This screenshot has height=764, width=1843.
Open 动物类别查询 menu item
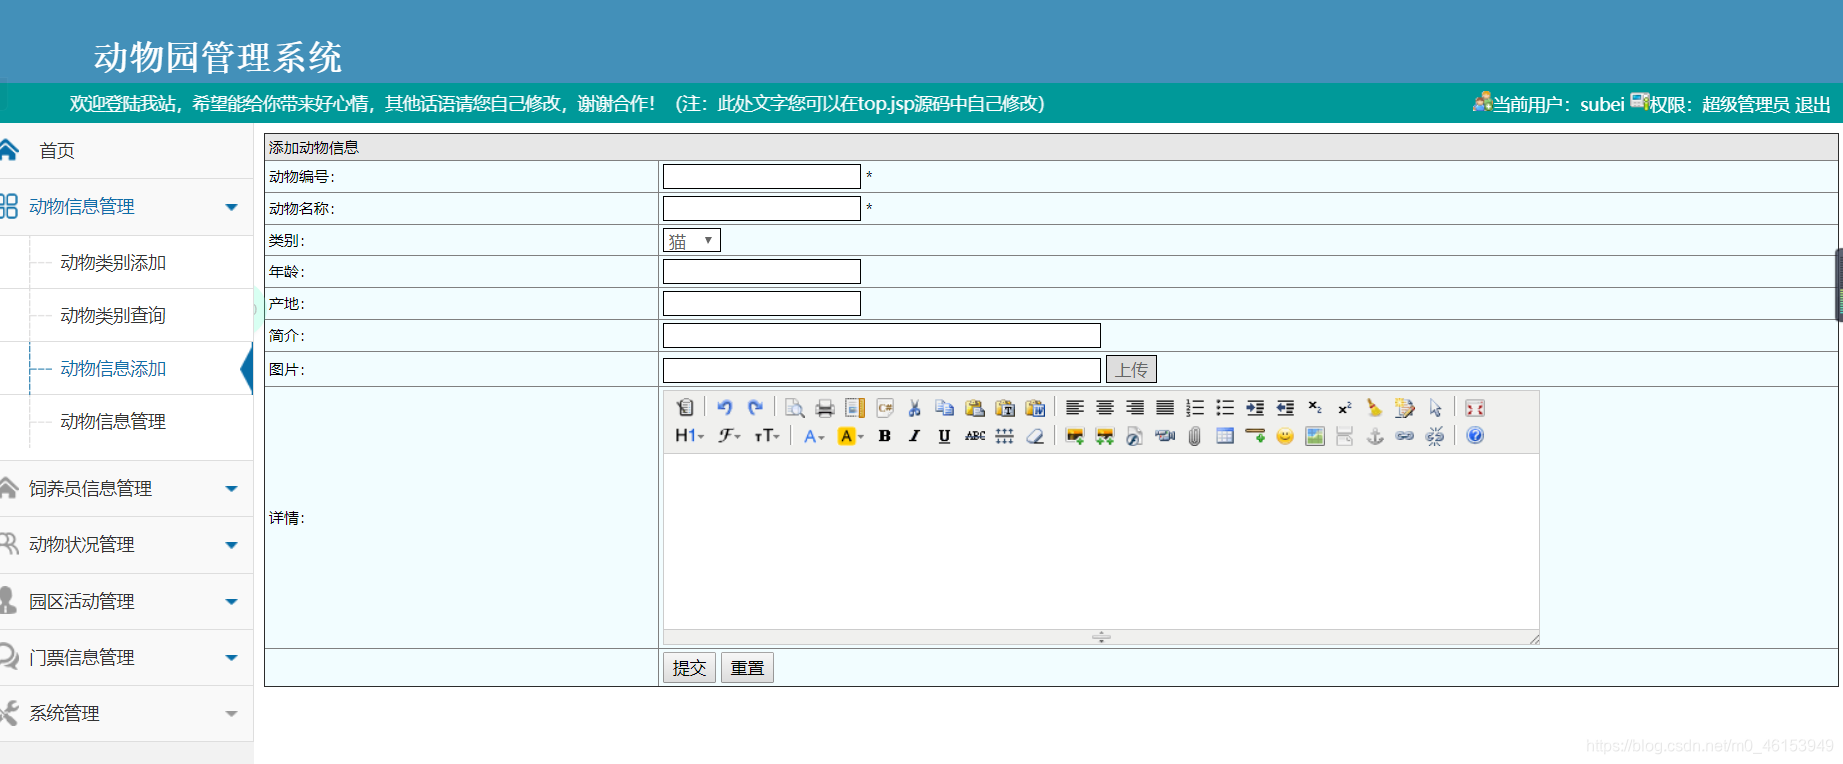coord(113,316)
